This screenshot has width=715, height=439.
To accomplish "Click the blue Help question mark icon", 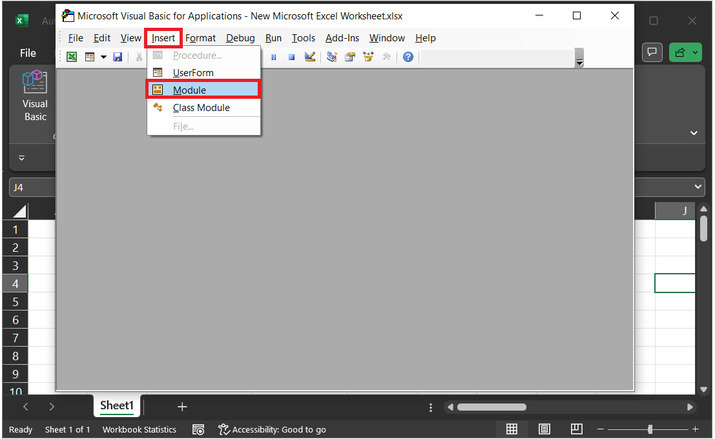I will [x=408, y=57].
